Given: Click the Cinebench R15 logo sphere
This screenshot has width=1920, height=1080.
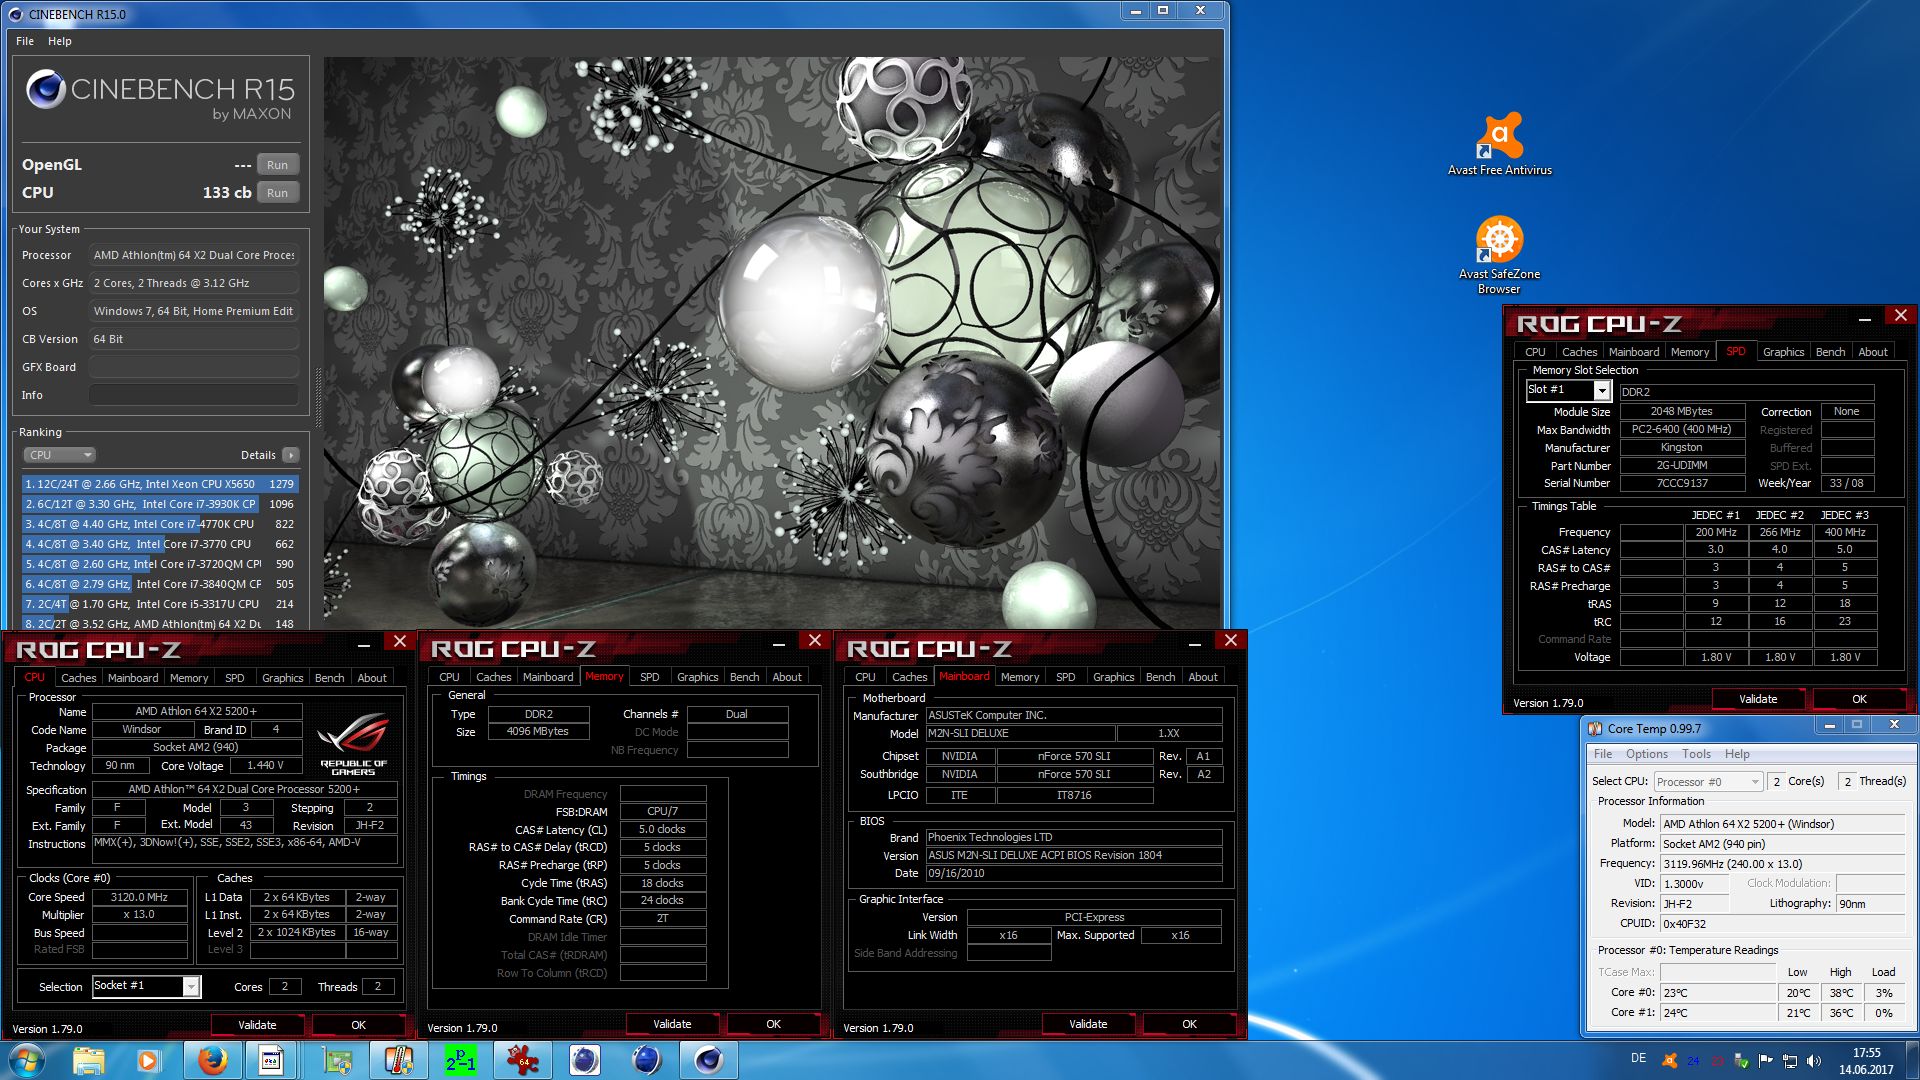Looking at the screenshot, I should coord(46,89).
